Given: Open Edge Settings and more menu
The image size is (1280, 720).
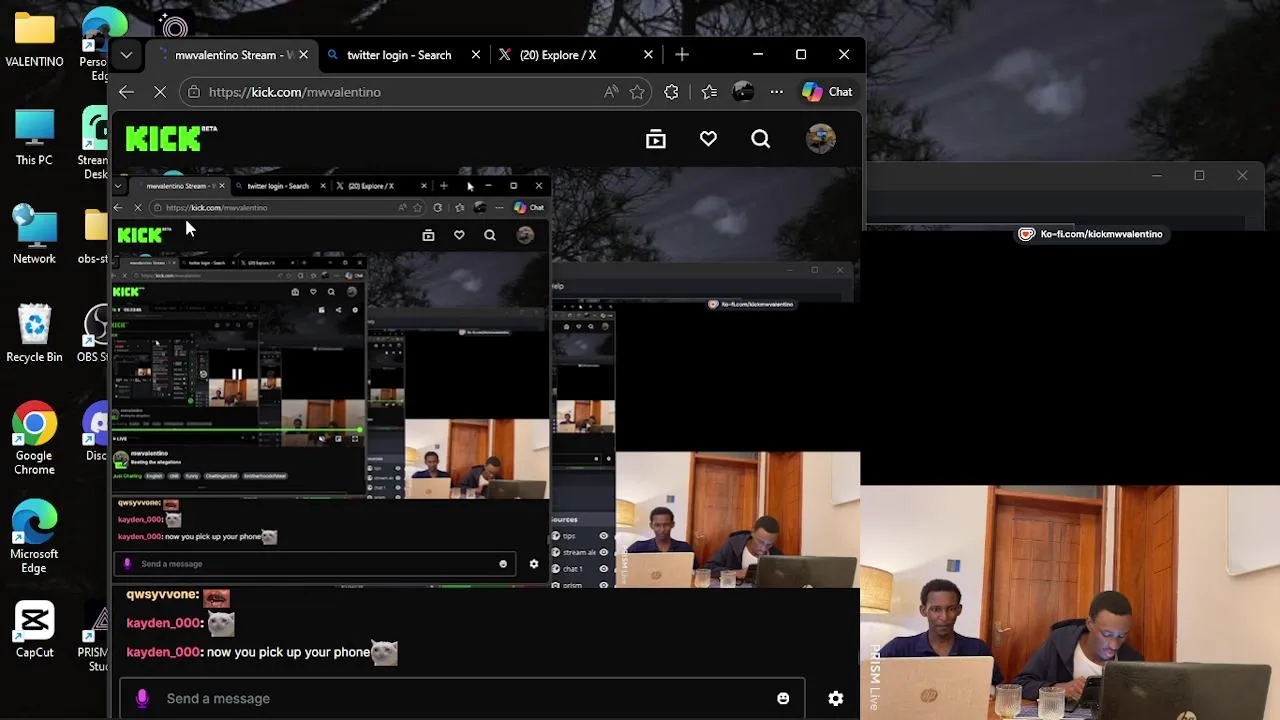Looking at the screenshot, I should coord(777,92).
